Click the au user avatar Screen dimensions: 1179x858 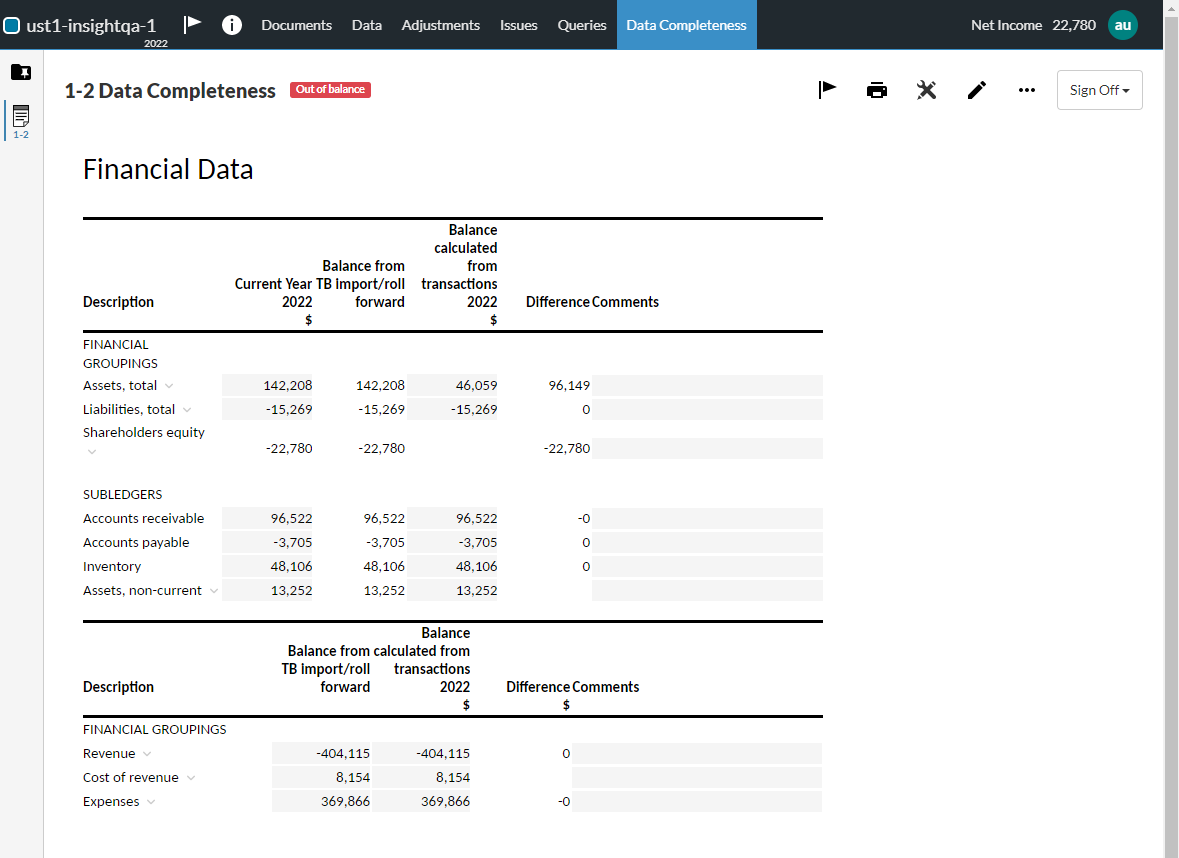(1123, 25)
